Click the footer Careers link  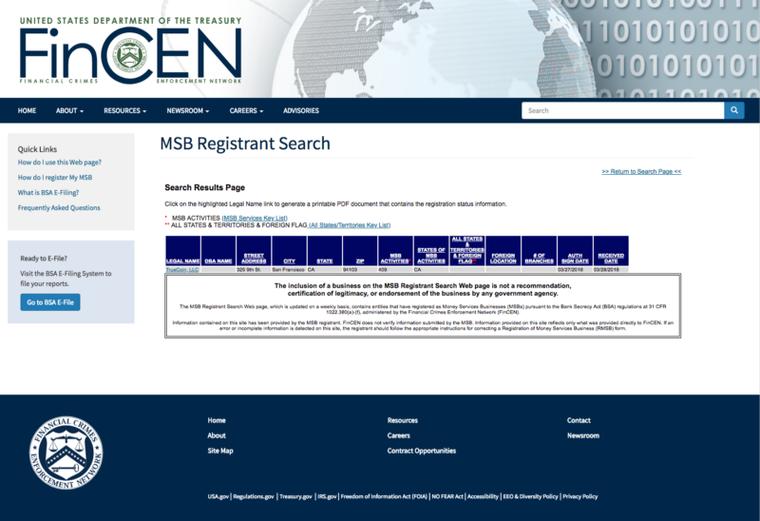(x=398, y=435)
